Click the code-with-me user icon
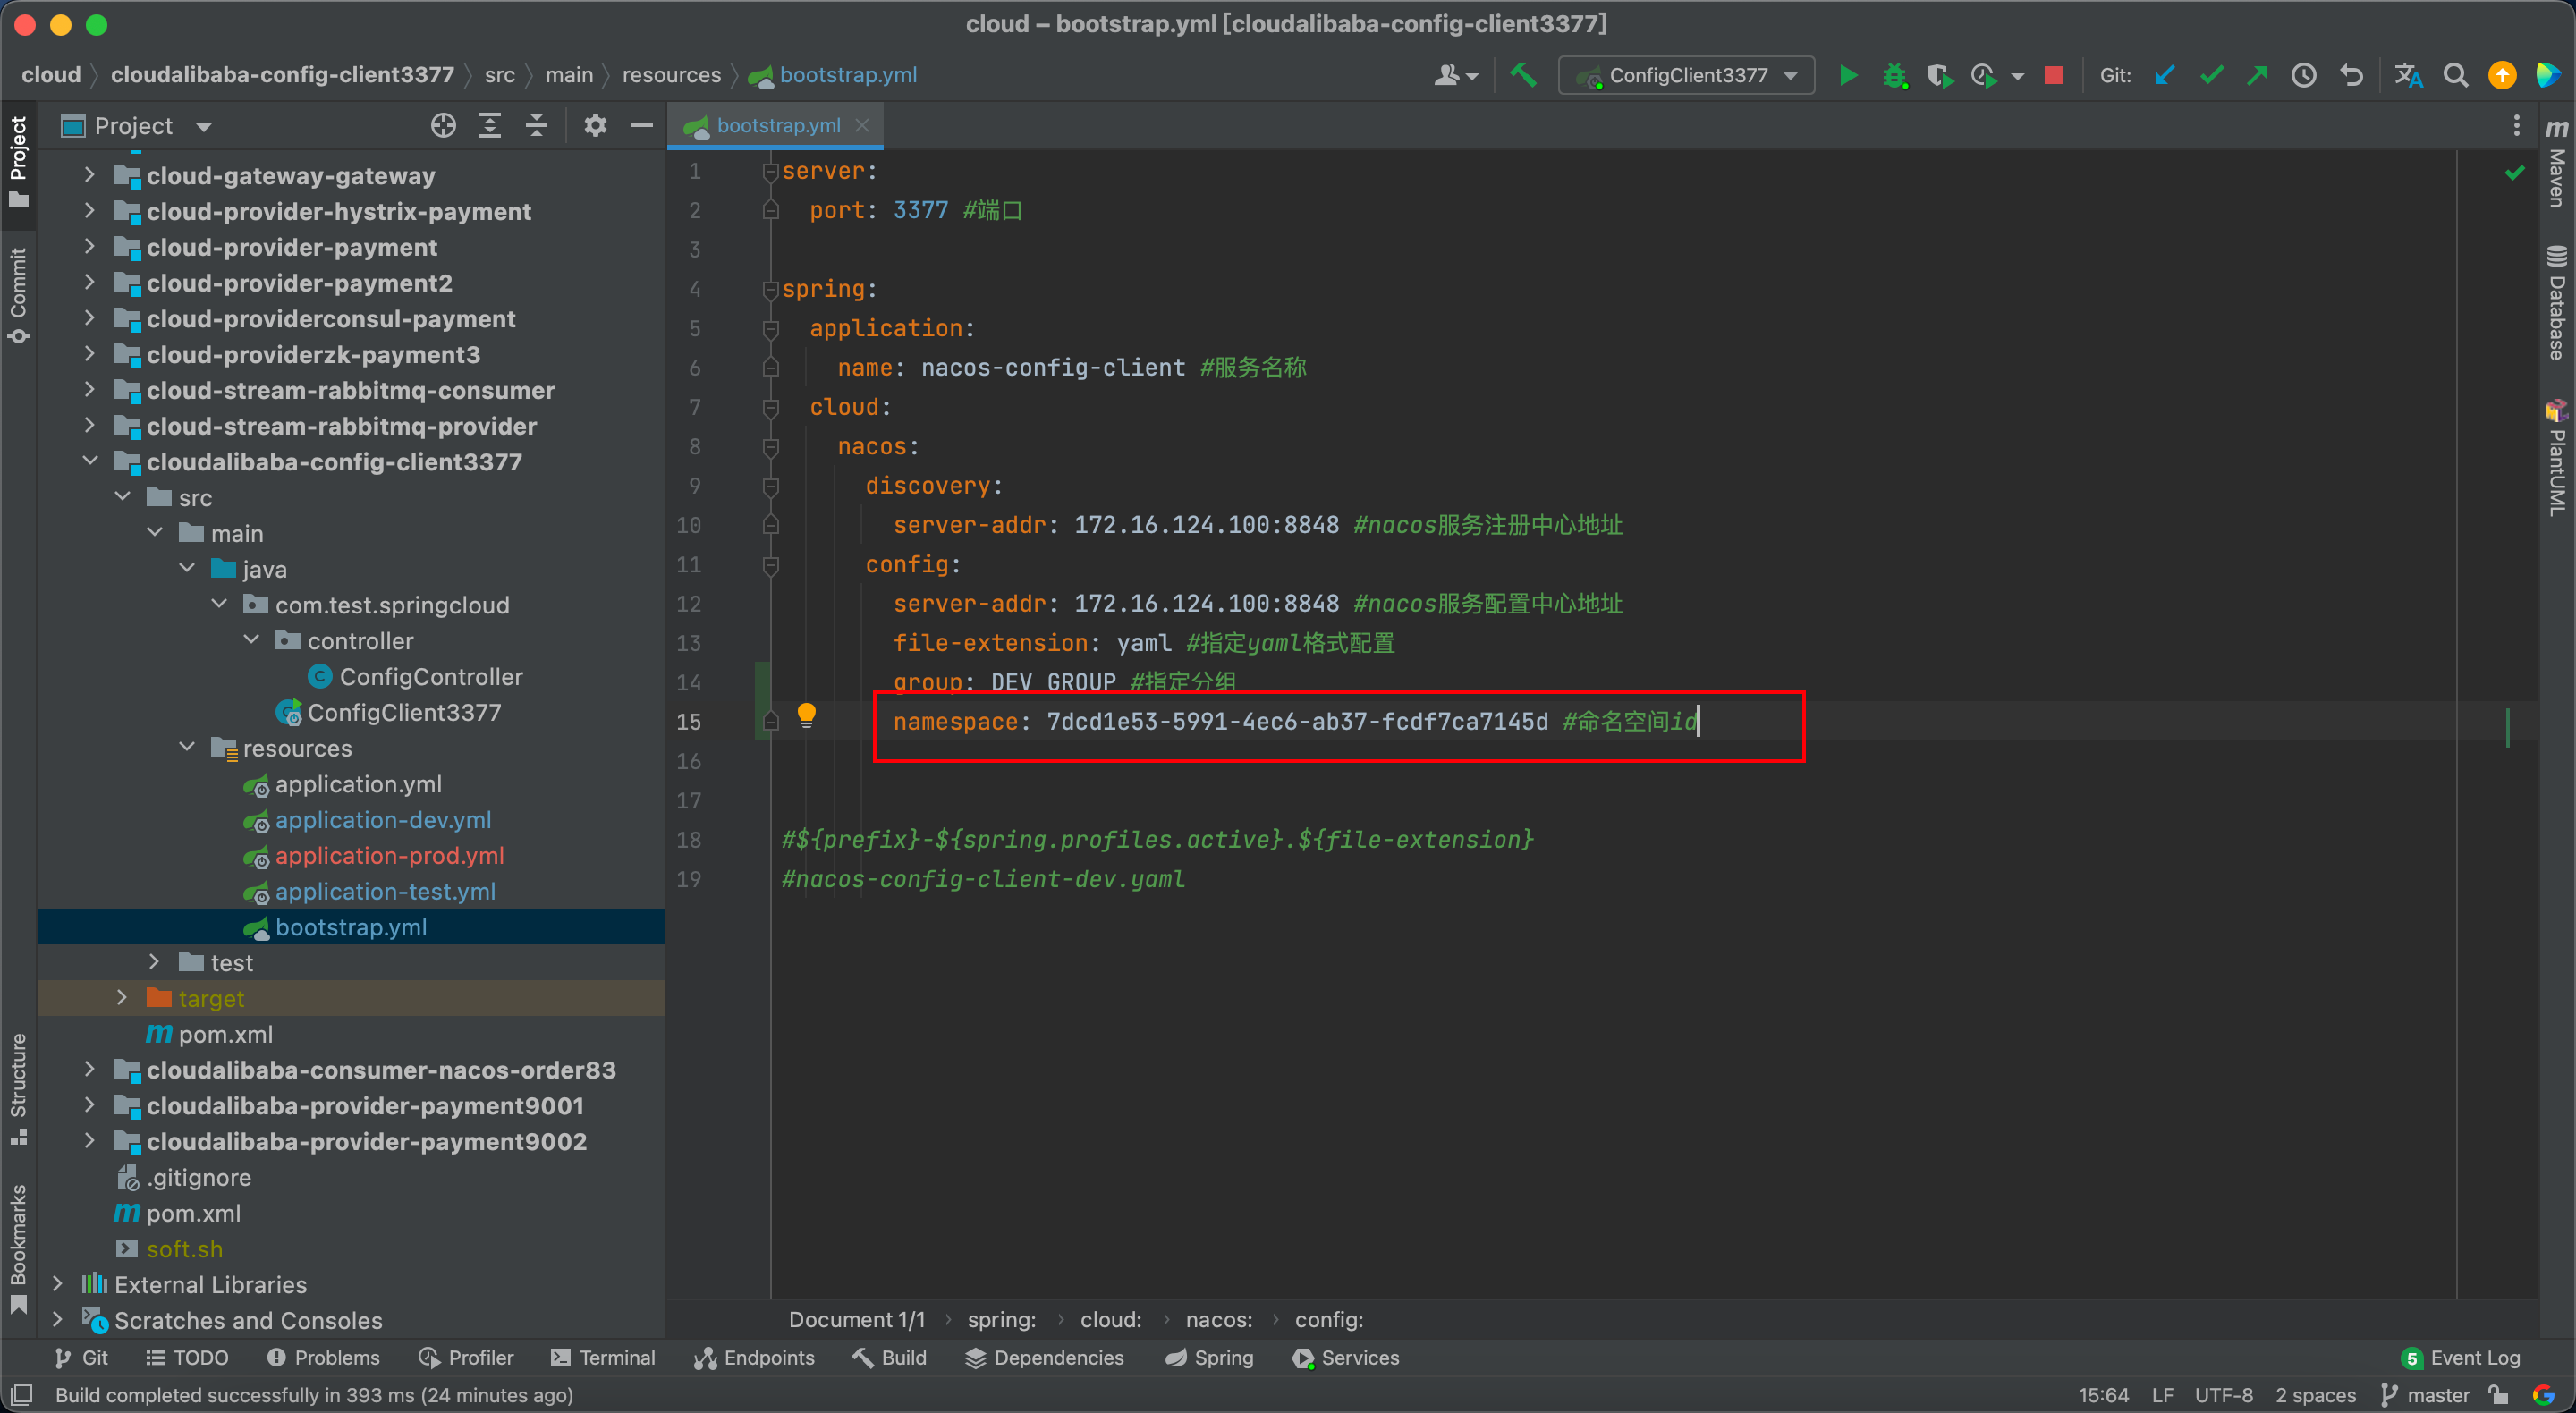Screen dimensions: 2576x1413 1455,75
